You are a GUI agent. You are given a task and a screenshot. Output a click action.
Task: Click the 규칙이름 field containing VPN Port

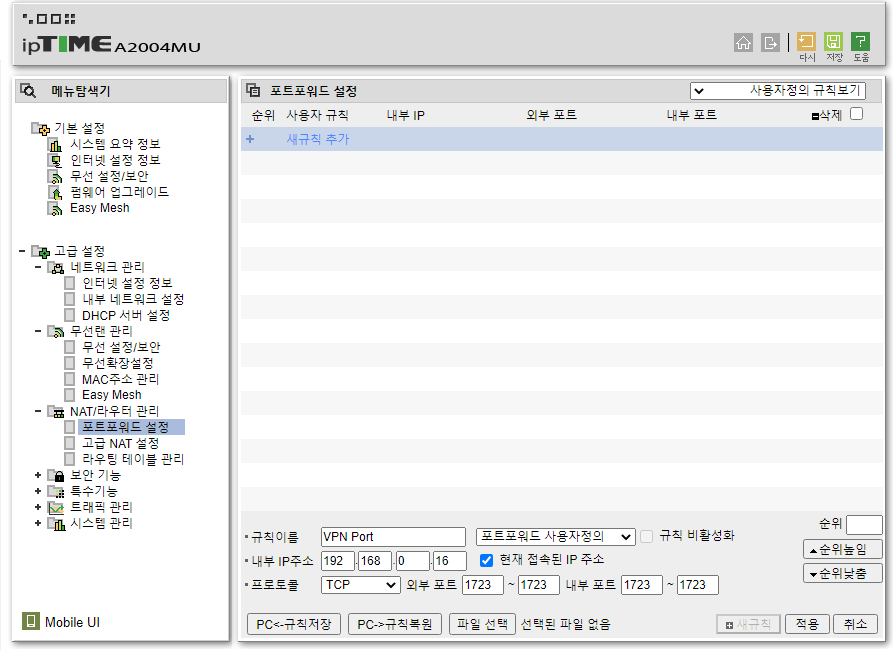394,537
